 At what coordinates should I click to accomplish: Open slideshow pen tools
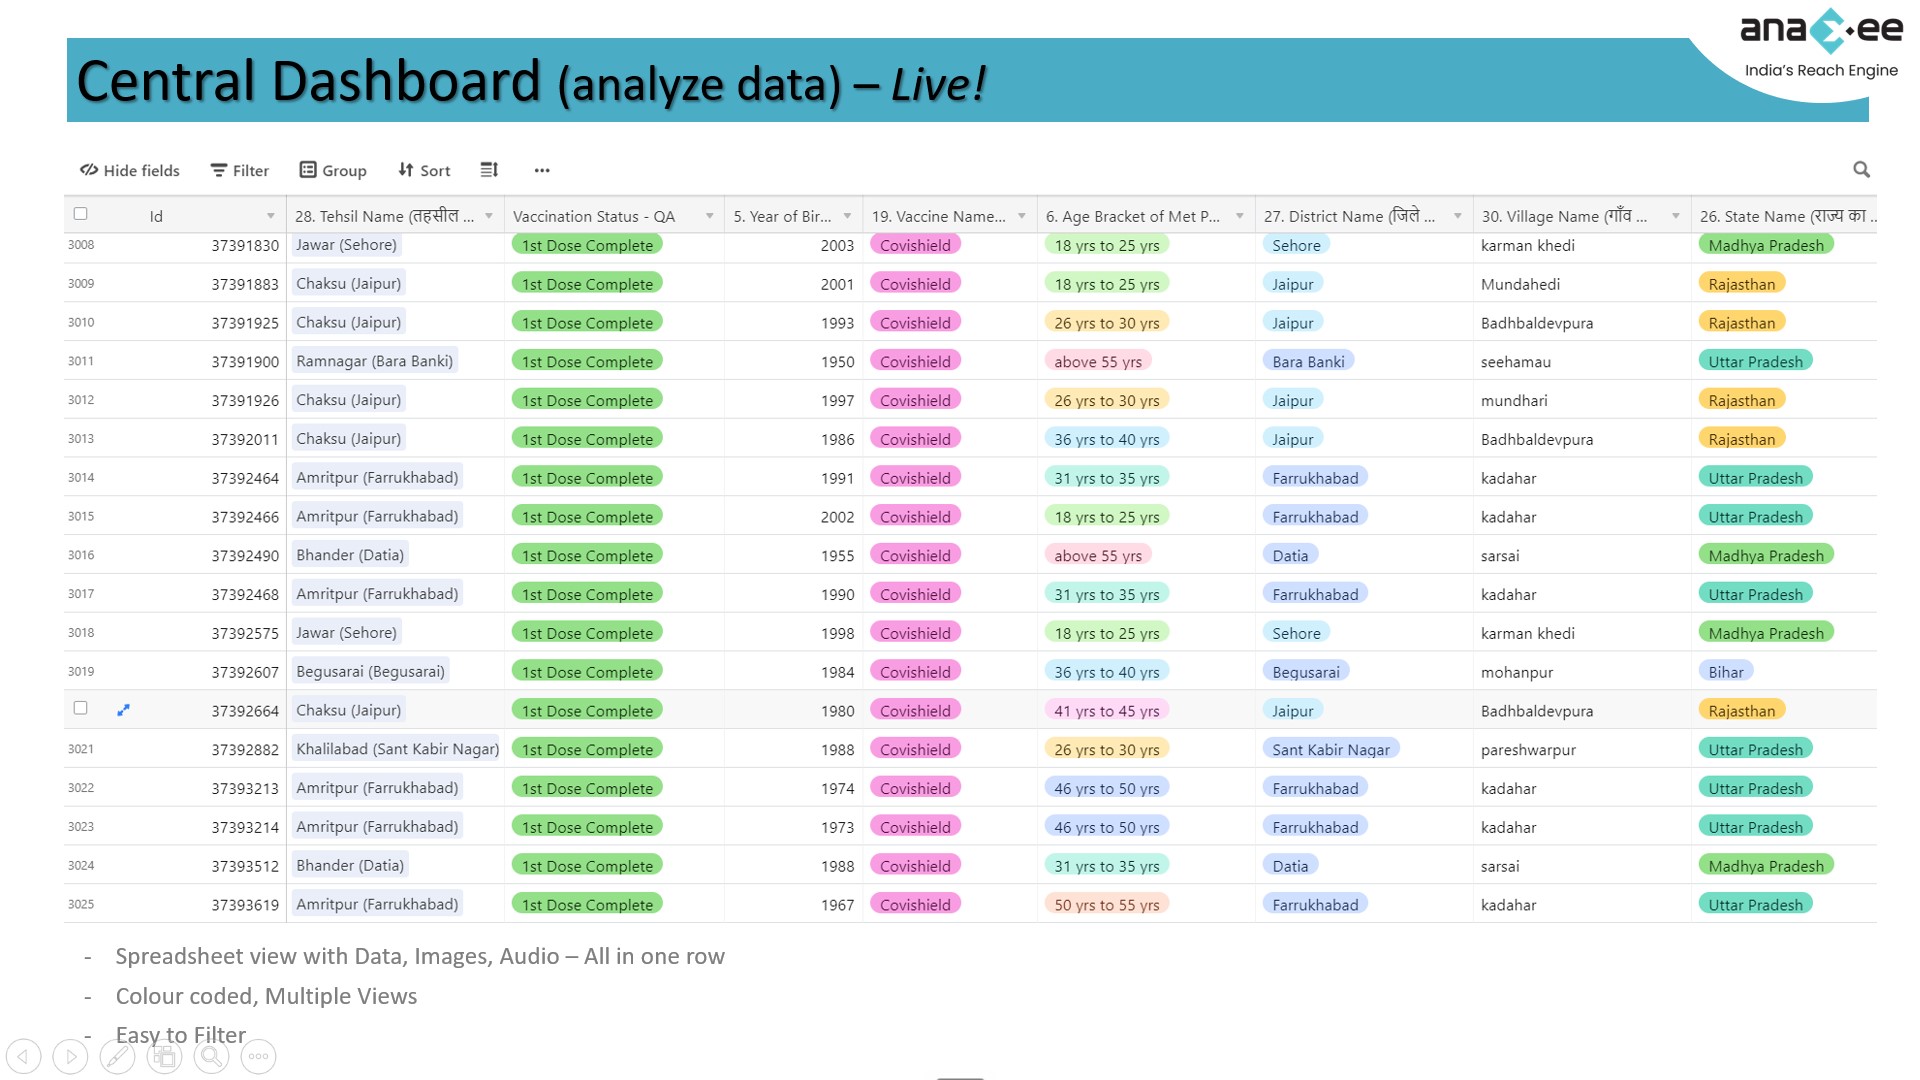pyautogui.click(x=117, y=1056)
